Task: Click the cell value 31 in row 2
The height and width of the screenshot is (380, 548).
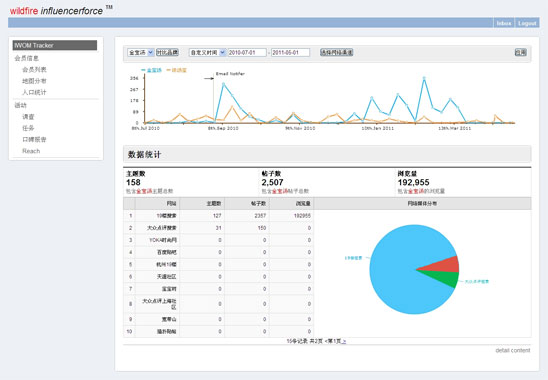Action: tap(218, 228)
